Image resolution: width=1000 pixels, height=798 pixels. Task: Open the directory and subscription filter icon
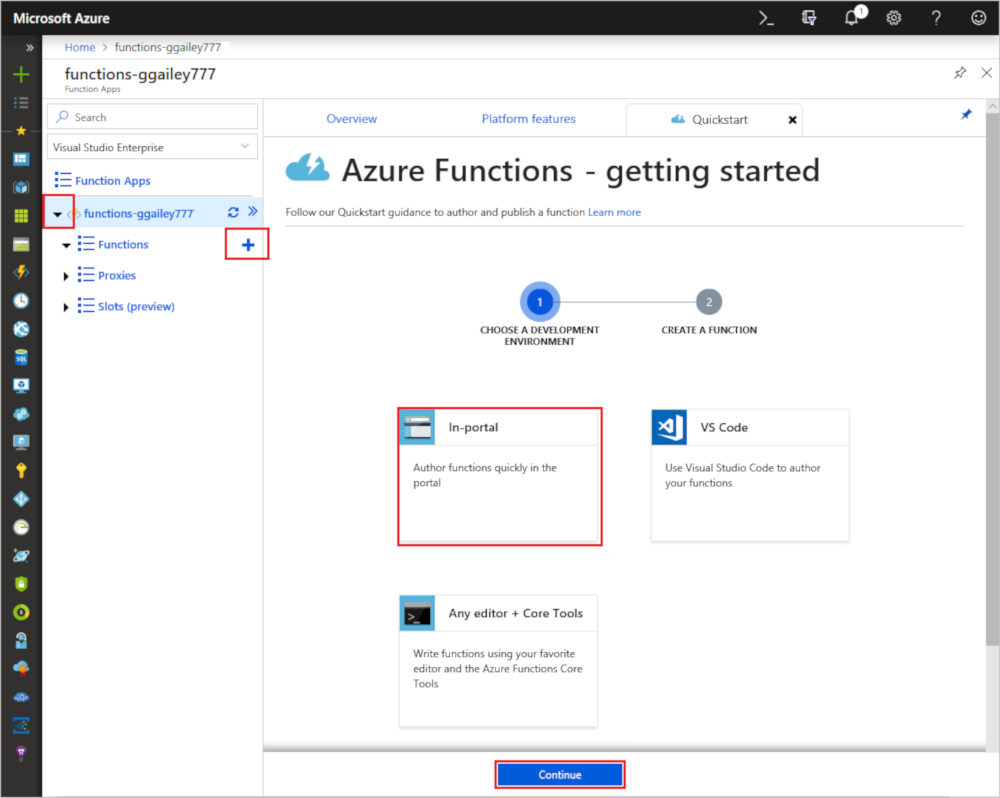(x=809, y=18)
